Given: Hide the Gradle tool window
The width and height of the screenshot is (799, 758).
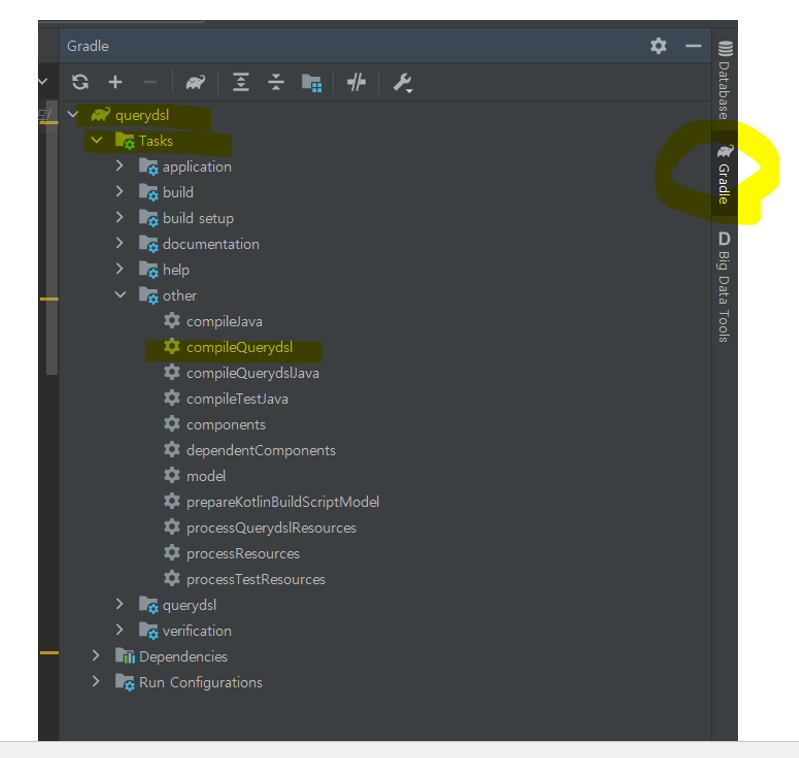Looking at the screenshot, I should [693, 46].
